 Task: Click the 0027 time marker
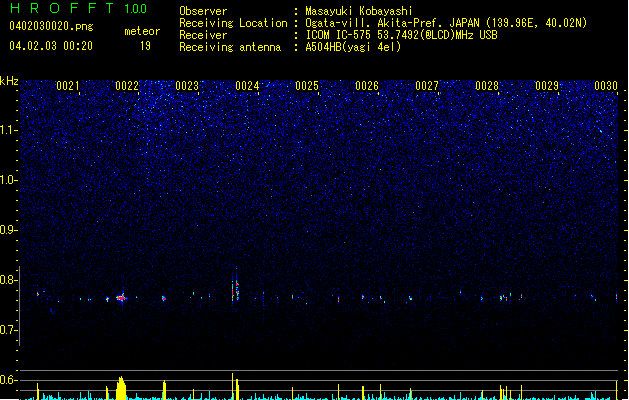pyautogui.click(x=427, y=86)
